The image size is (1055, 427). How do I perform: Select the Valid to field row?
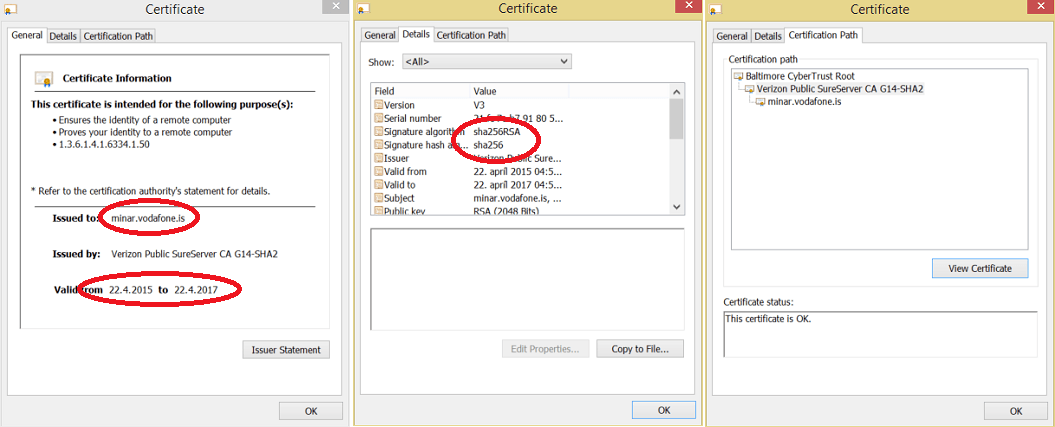tap(521, 185)
